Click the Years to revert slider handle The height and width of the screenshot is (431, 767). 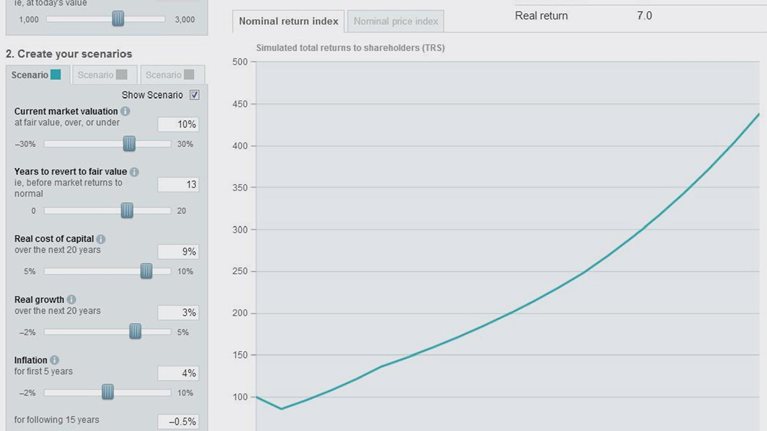point(127,210)
